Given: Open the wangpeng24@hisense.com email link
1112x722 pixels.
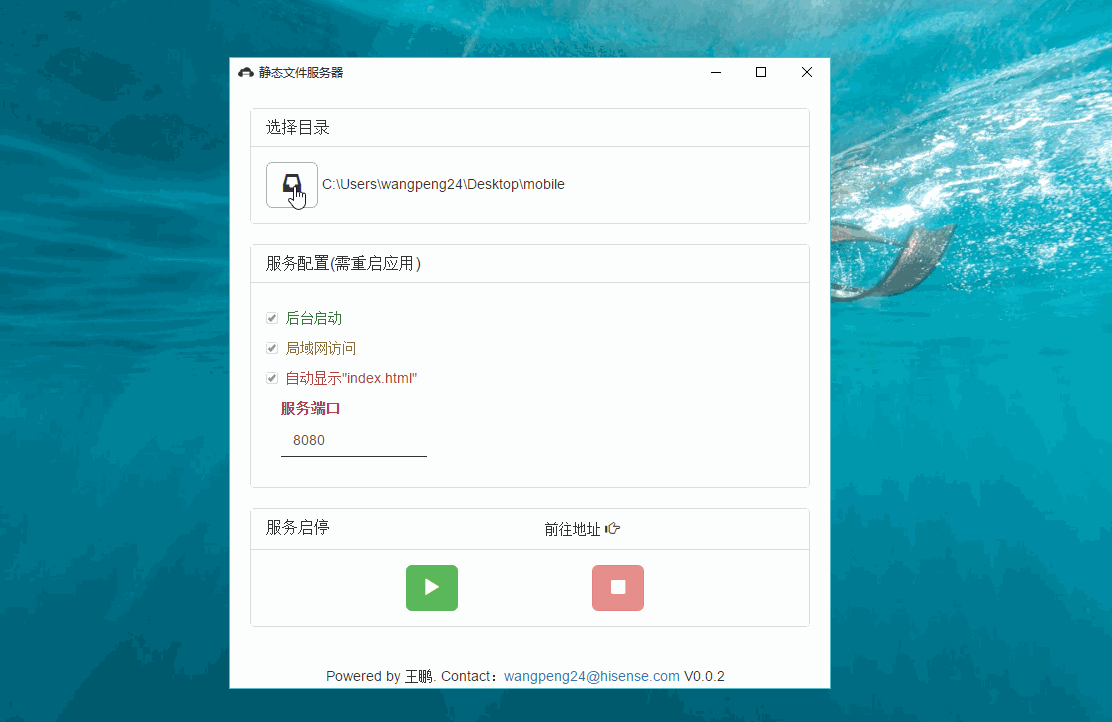Looking at the screenshot, I should tap(591, 676).
